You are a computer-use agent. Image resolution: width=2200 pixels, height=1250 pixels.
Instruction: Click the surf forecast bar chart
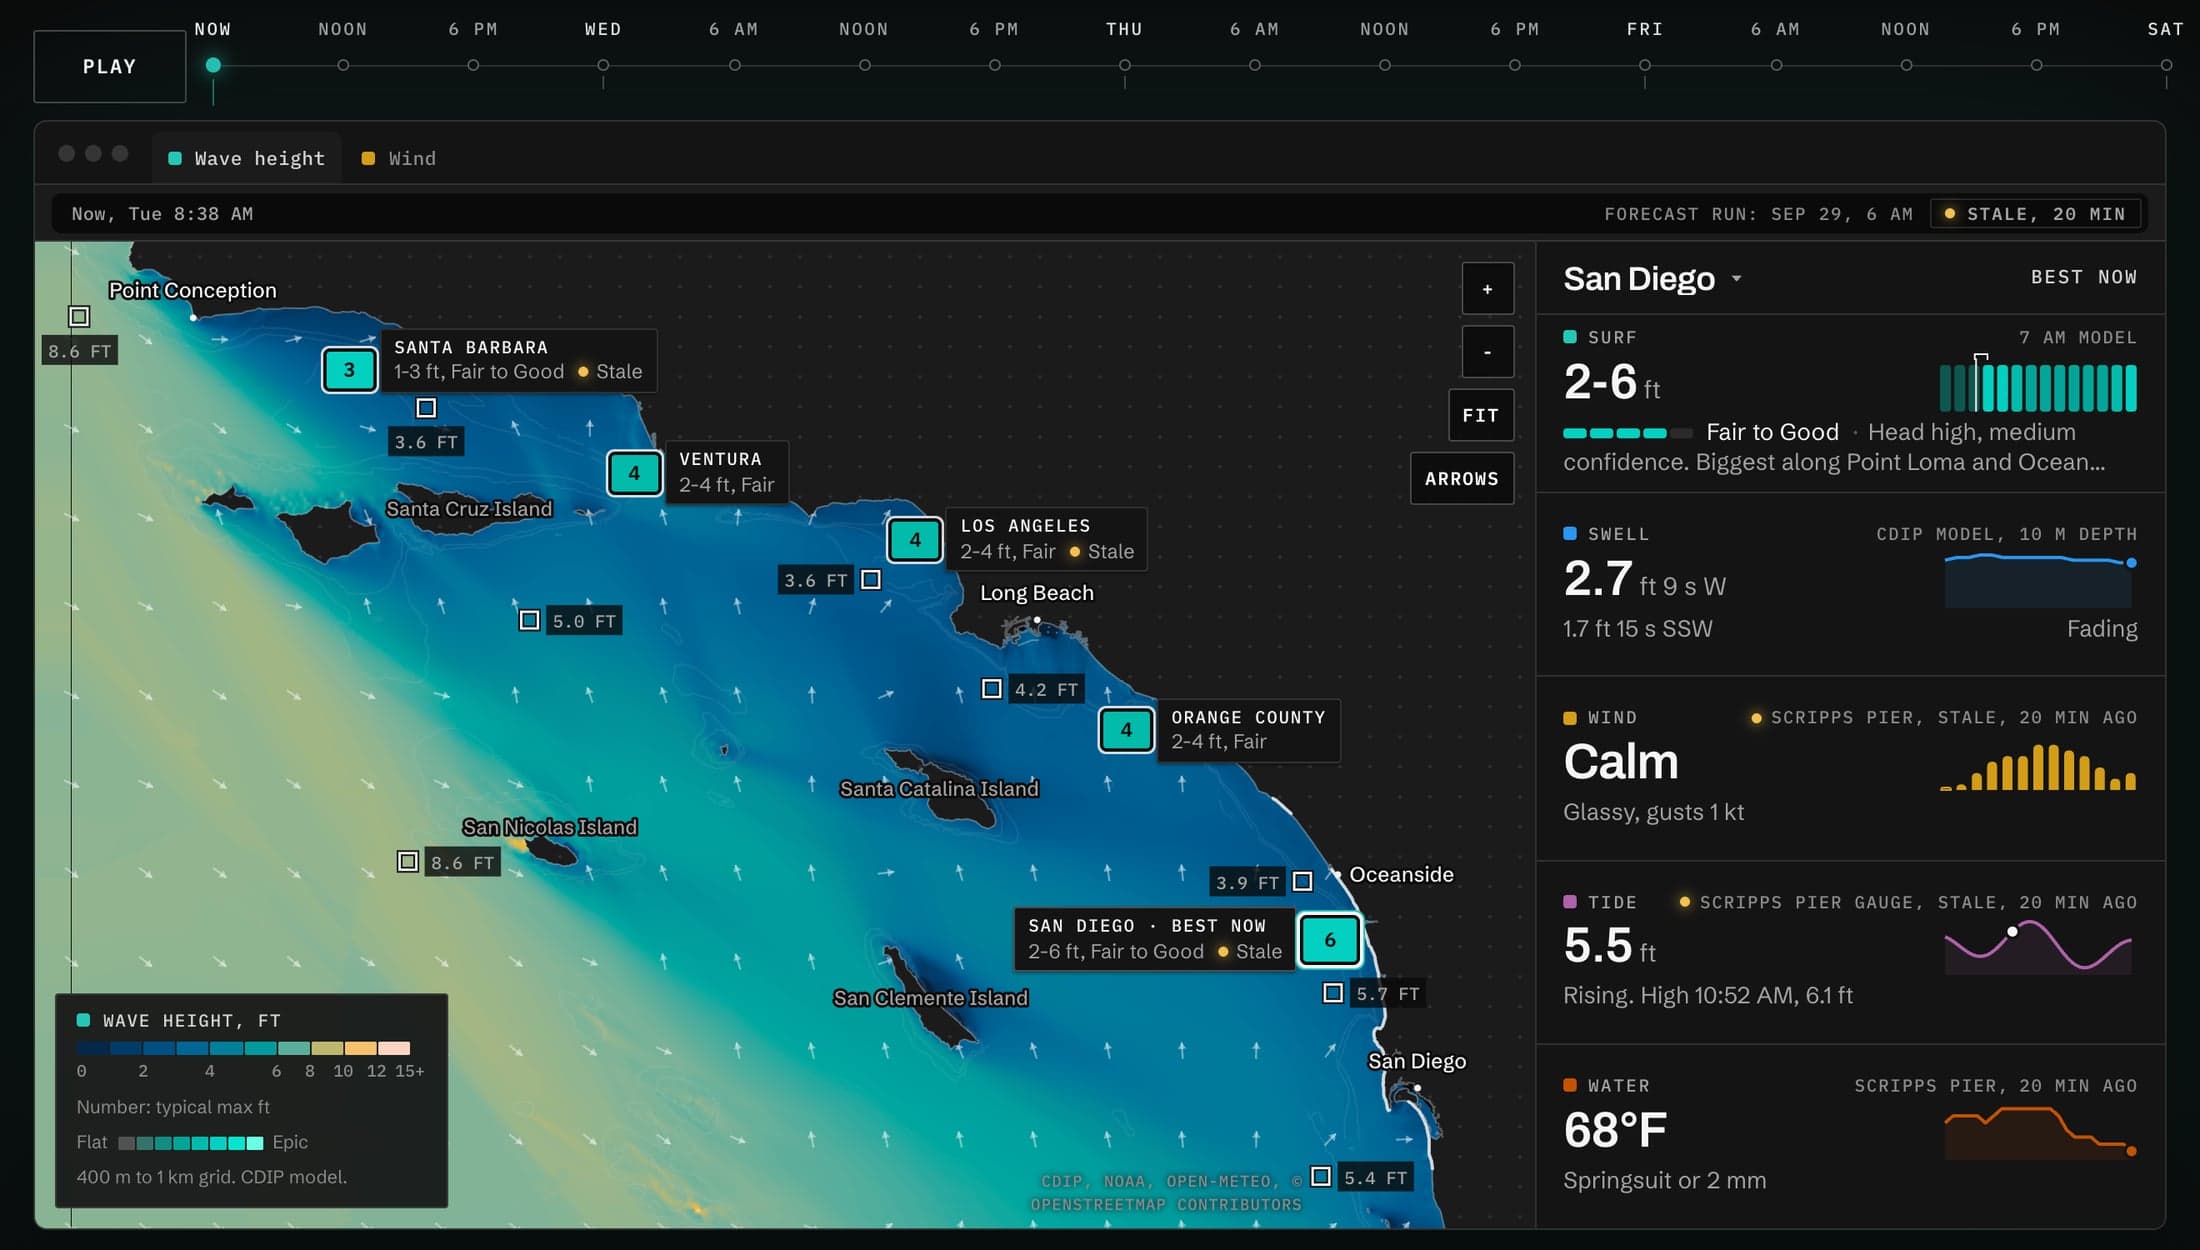pyautogui.click(x=2038, y=386)
